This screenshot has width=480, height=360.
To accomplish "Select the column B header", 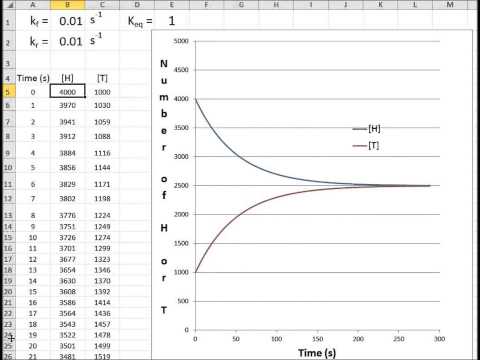I will coord(68,4).
